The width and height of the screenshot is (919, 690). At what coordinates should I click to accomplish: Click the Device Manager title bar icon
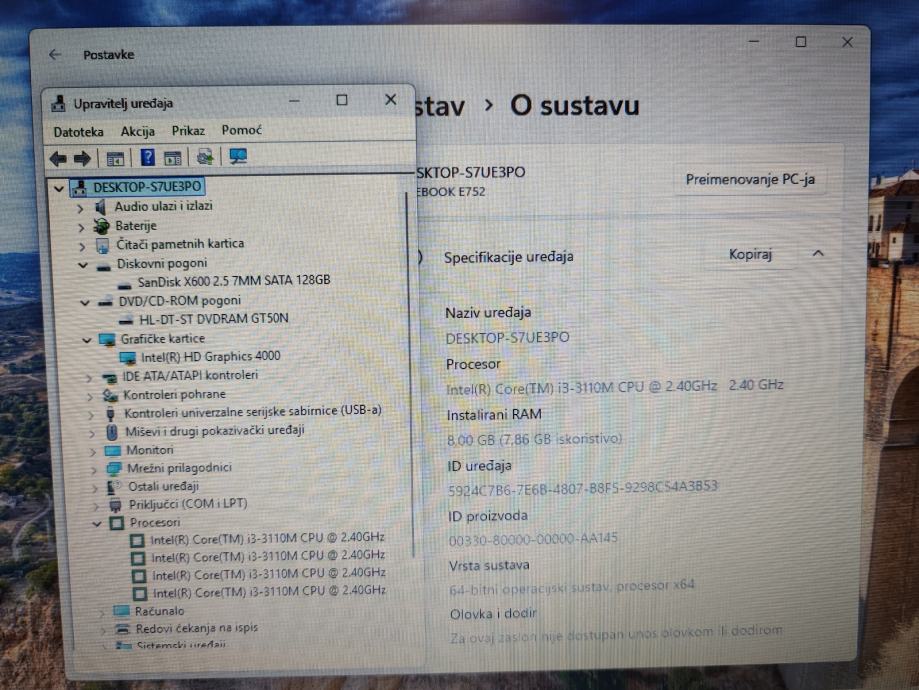point(59,104)
